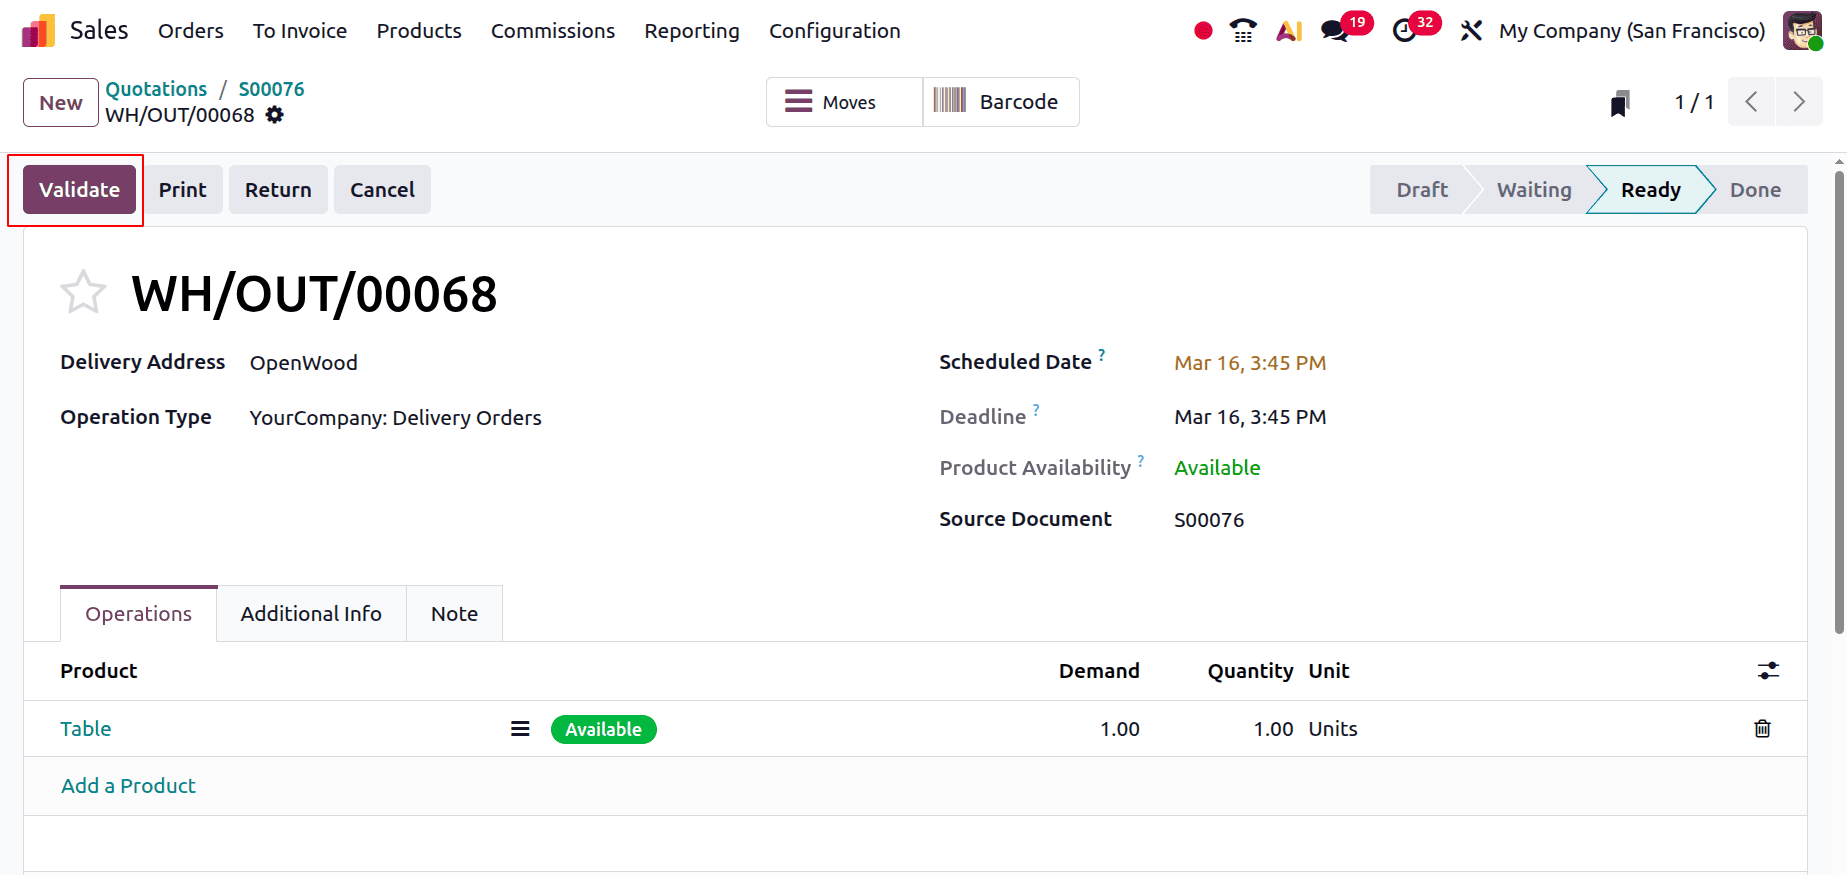1847x875 pixels.
Task: Open the Products menu
Action: point(419,31)
